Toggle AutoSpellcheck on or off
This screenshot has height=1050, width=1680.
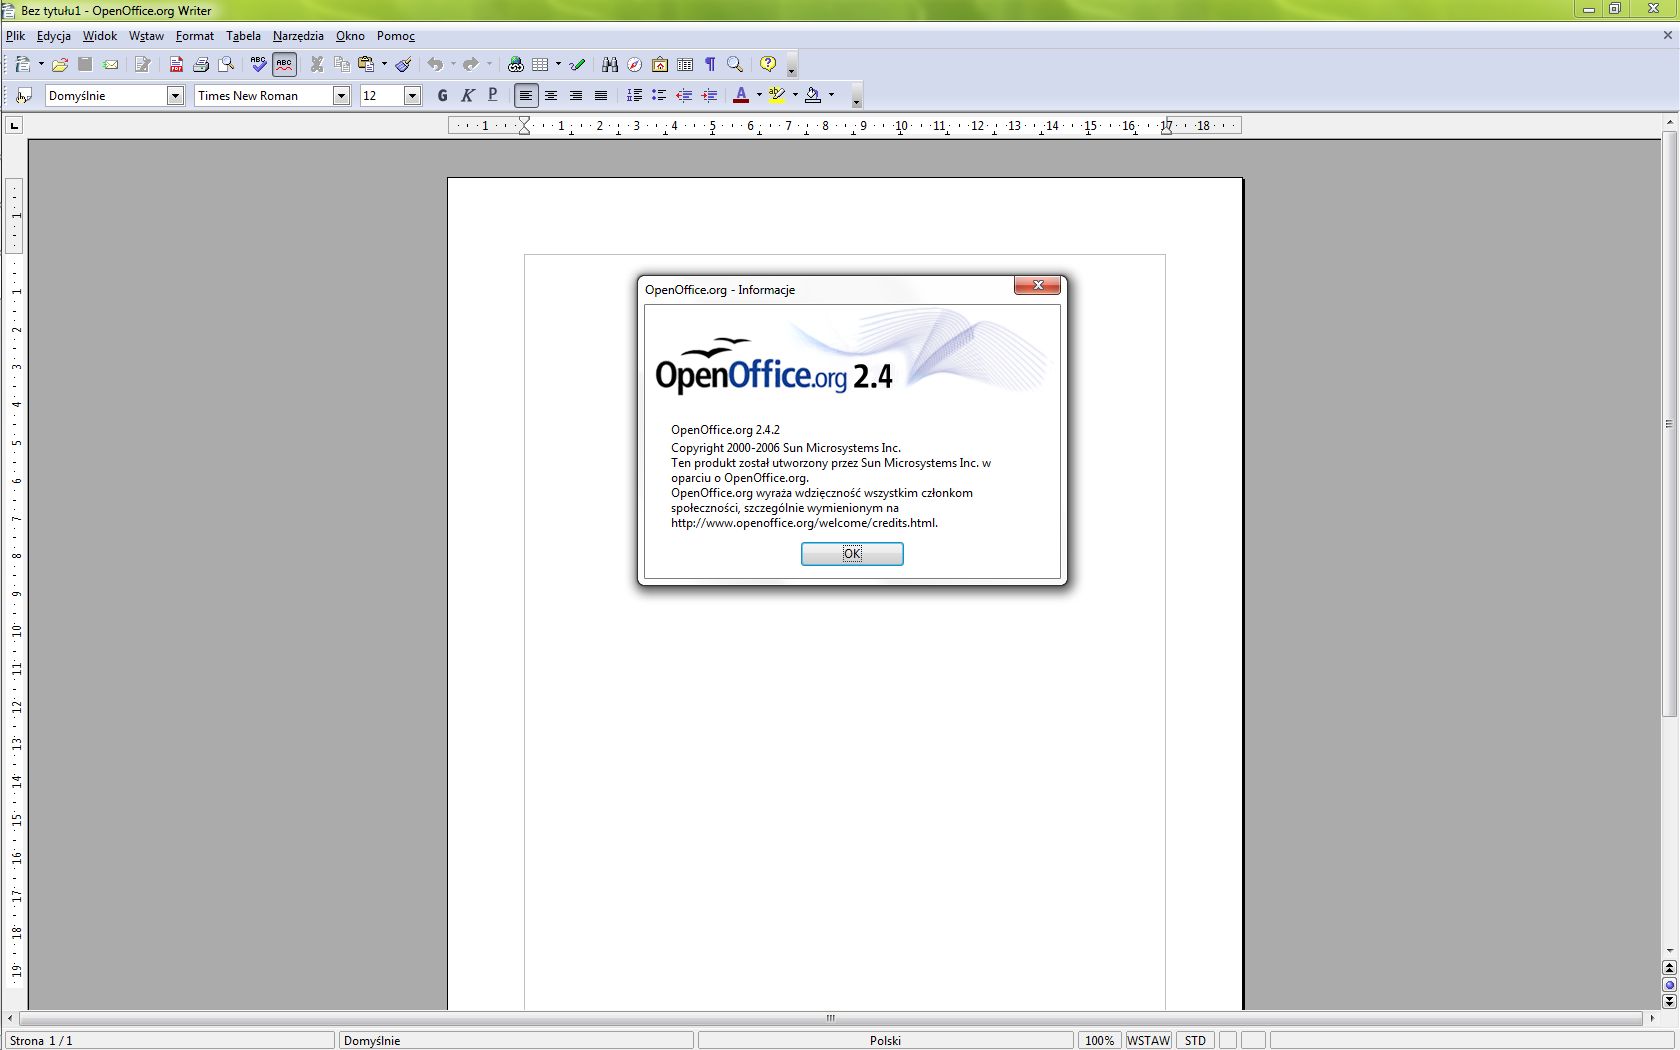pyautogui.click(x=284, y=64)
